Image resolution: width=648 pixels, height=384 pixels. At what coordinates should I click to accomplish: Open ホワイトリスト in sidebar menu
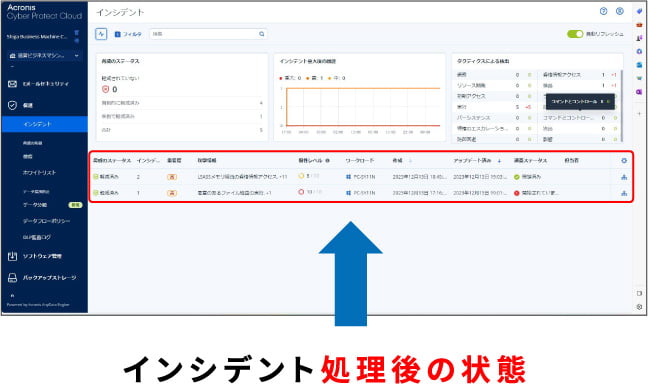(x=39, y=172)
